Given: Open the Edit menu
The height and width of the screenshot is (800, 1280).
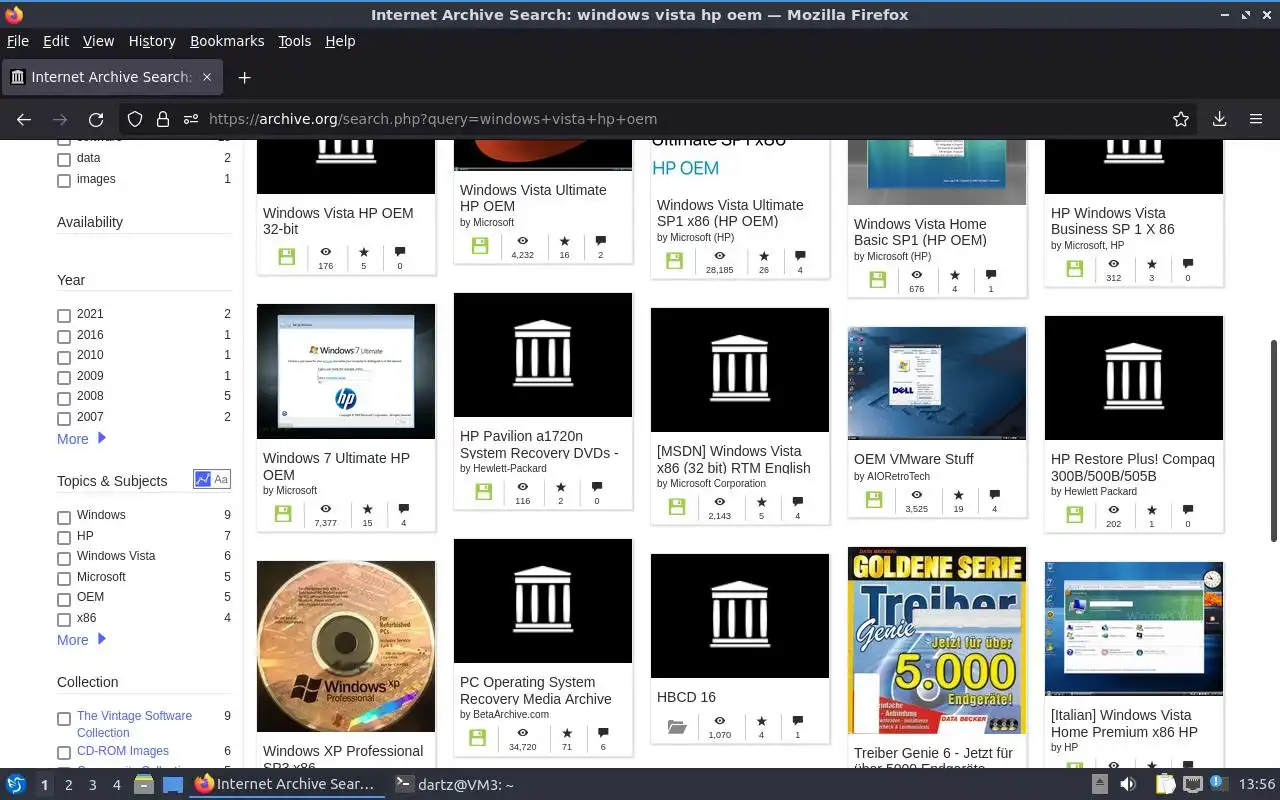Looking at the screenshot, I should tap(56, 41).
